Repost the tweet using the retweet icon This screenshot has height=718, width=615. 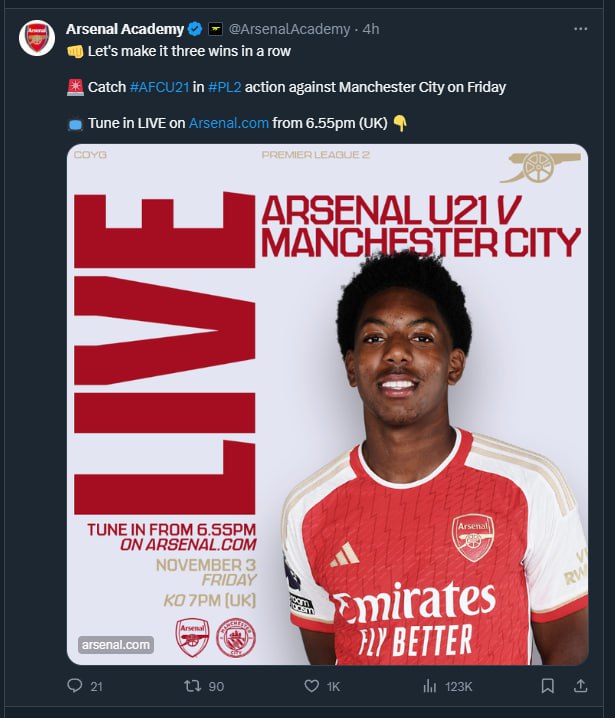tap(194, 686)
